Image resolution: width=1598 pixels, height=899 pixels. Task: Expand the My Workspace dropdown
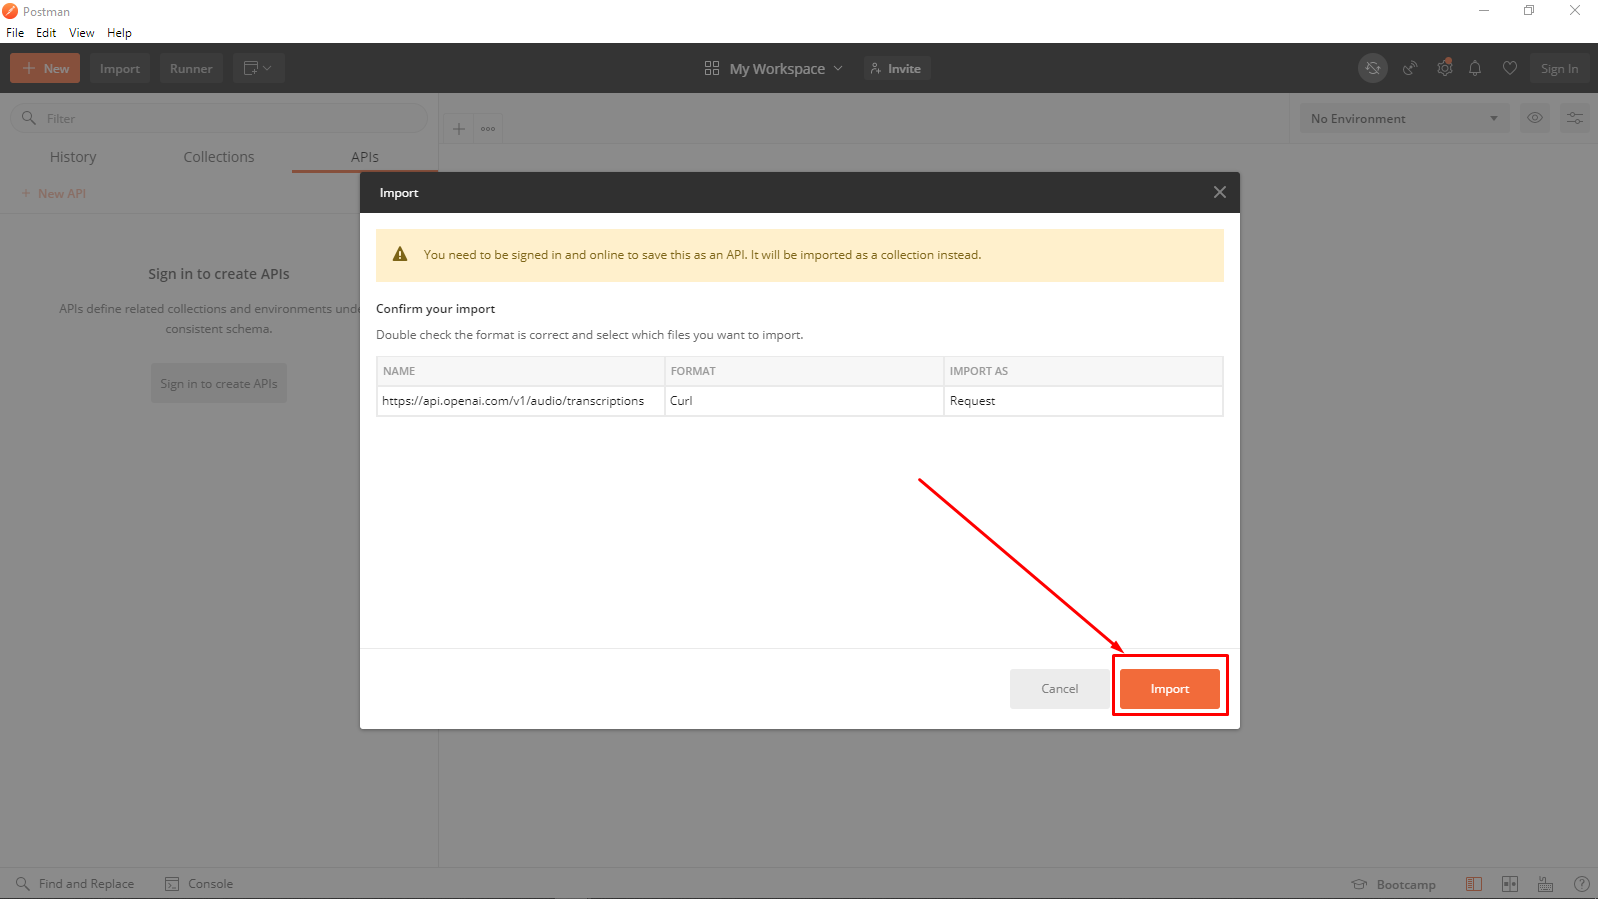point(774,68)
